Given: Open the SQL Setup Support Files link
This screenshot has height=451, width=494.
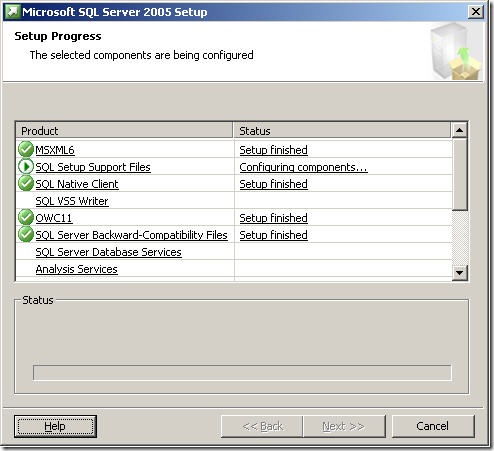Looking at the screenshot, I should tap(93, 167).
